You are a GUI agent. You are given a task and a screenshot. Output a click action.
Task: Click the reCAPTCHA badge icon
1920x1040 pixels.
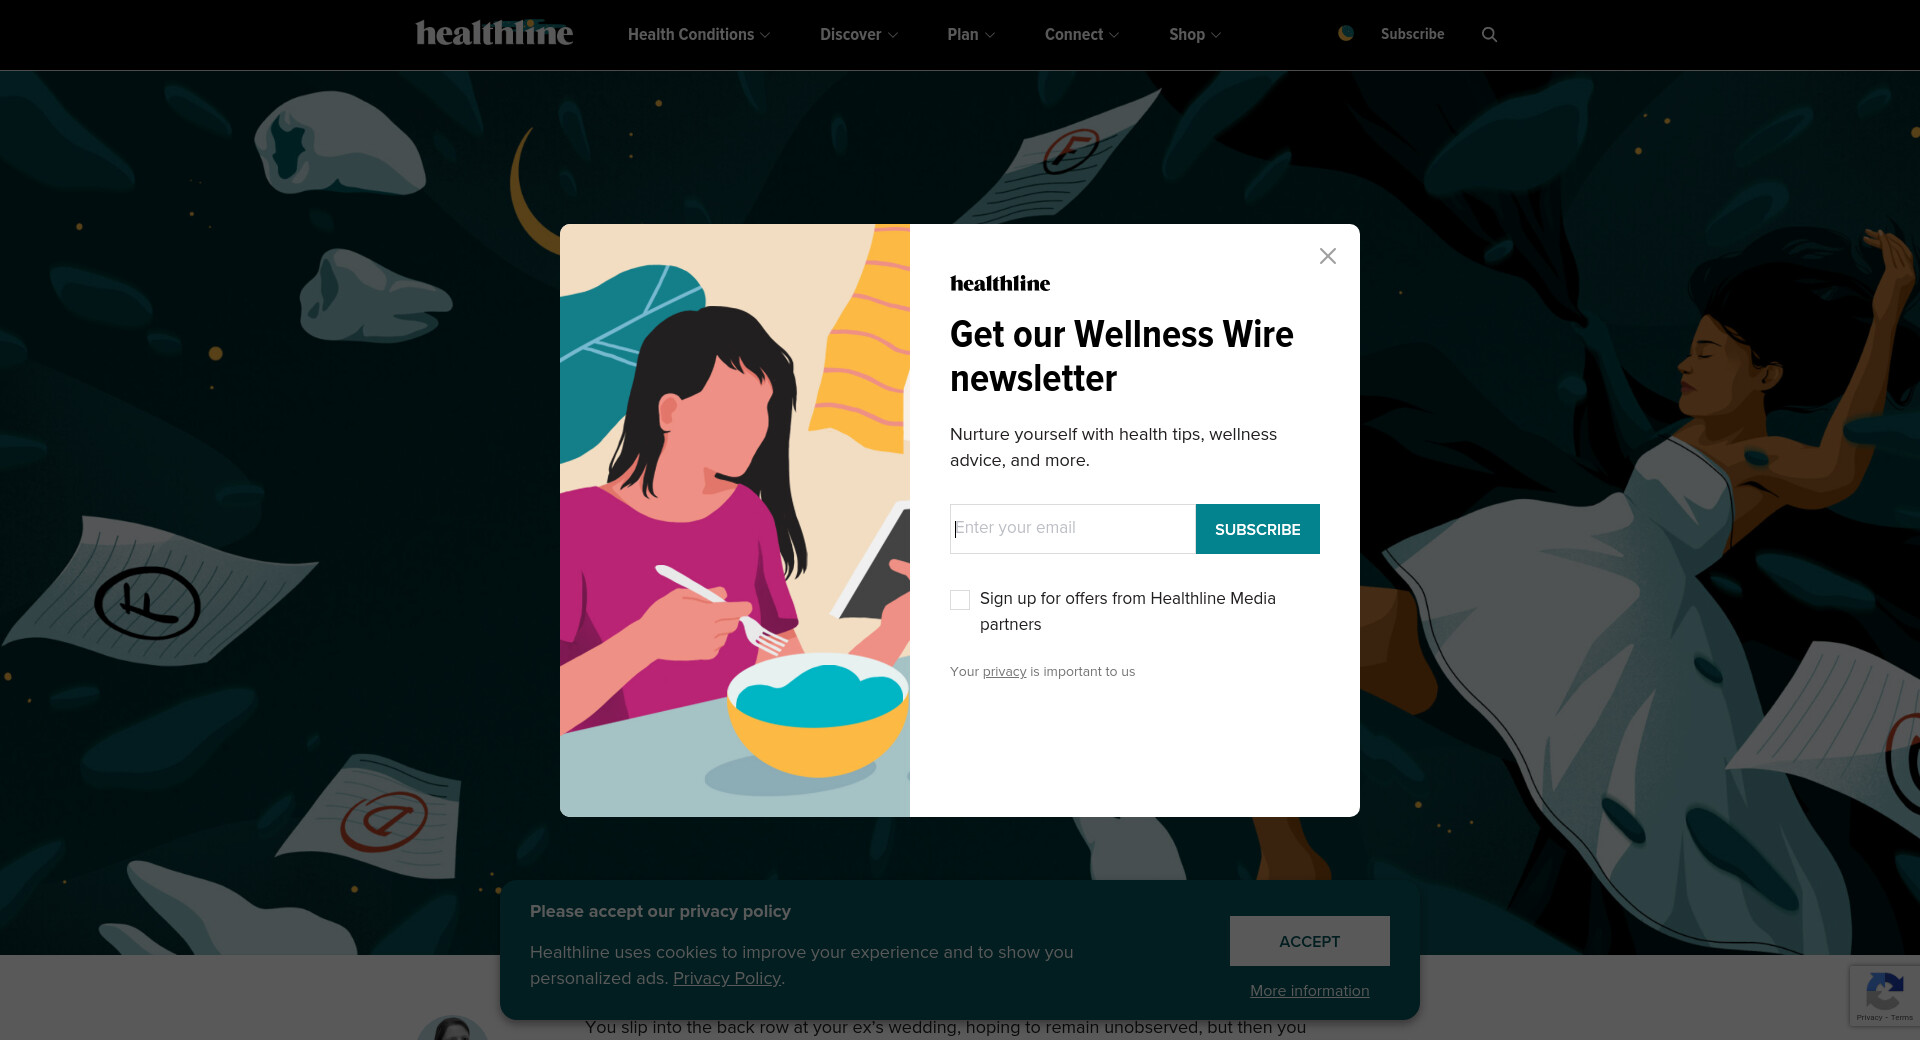pyautogui.click(x=1884, y=995)
